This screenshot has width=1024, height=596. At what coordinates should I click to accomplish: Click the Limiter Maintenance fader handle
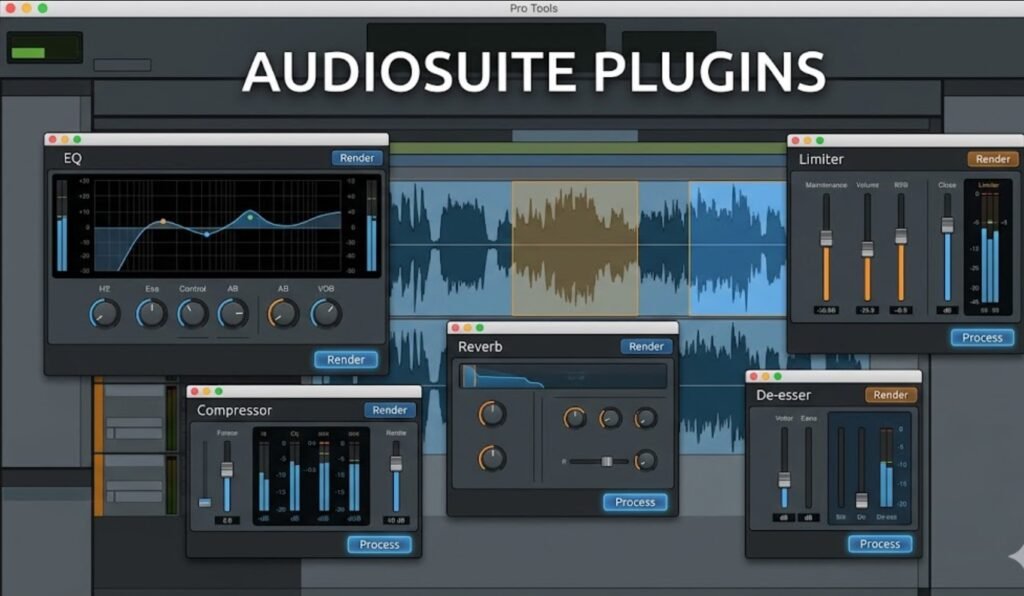(826, 238)
